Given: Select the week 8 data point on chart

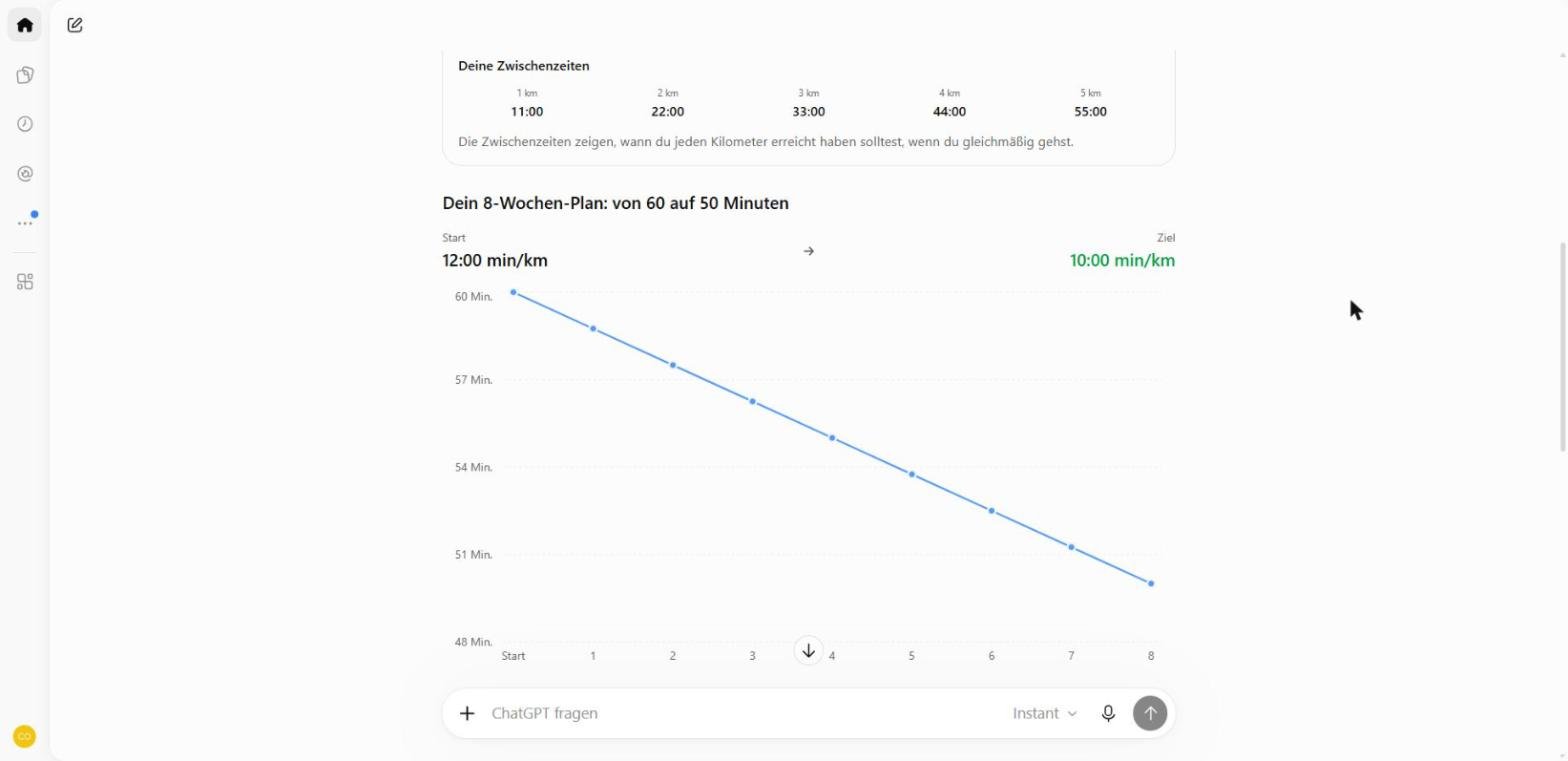Looking at the screenshot, I should coord(1151,584).
